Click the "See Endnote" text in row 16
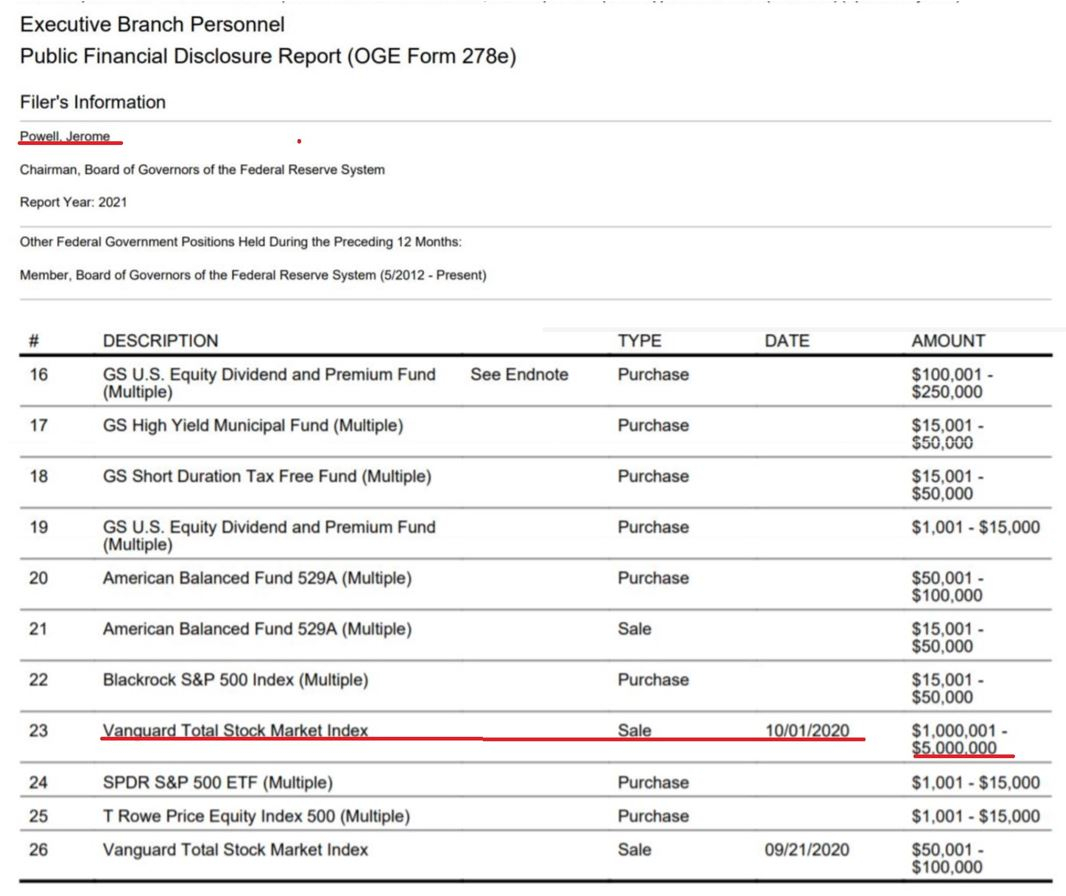 point(519,375)
